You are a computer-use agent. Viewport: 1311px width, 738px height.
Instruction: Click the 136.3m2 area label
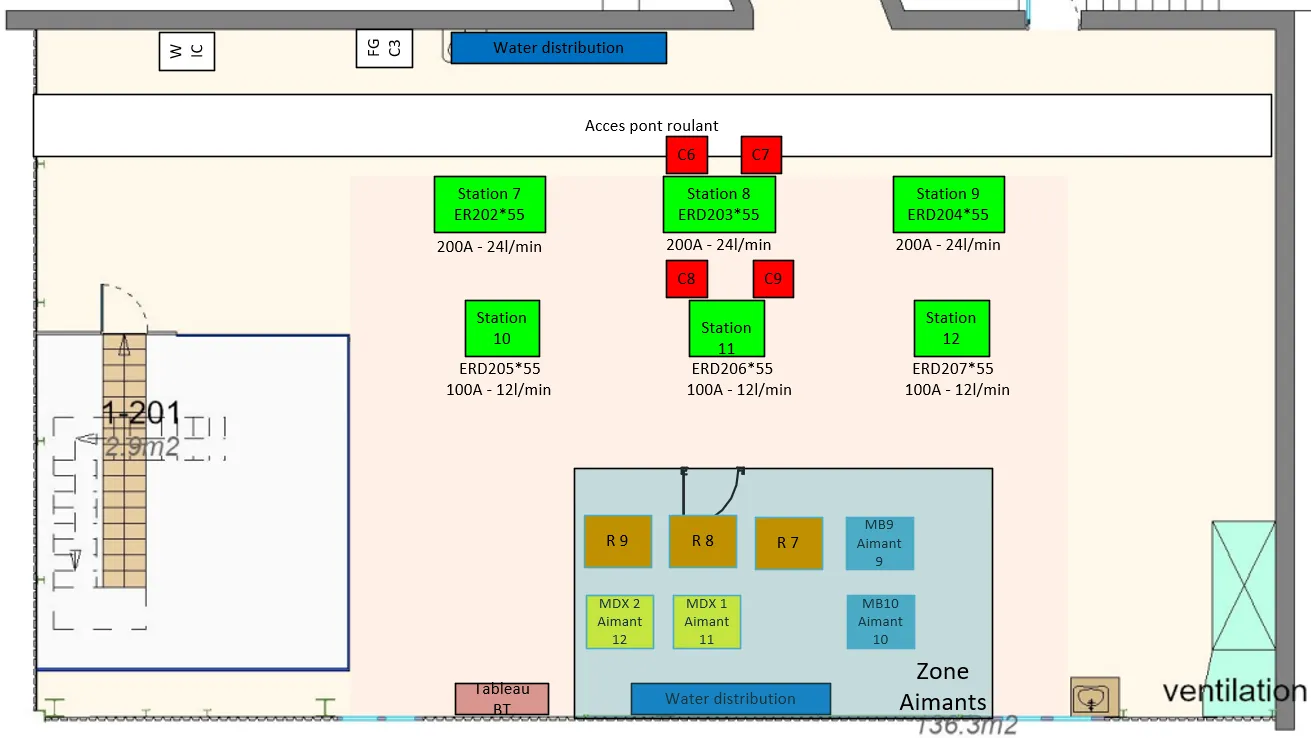point(968,725)
